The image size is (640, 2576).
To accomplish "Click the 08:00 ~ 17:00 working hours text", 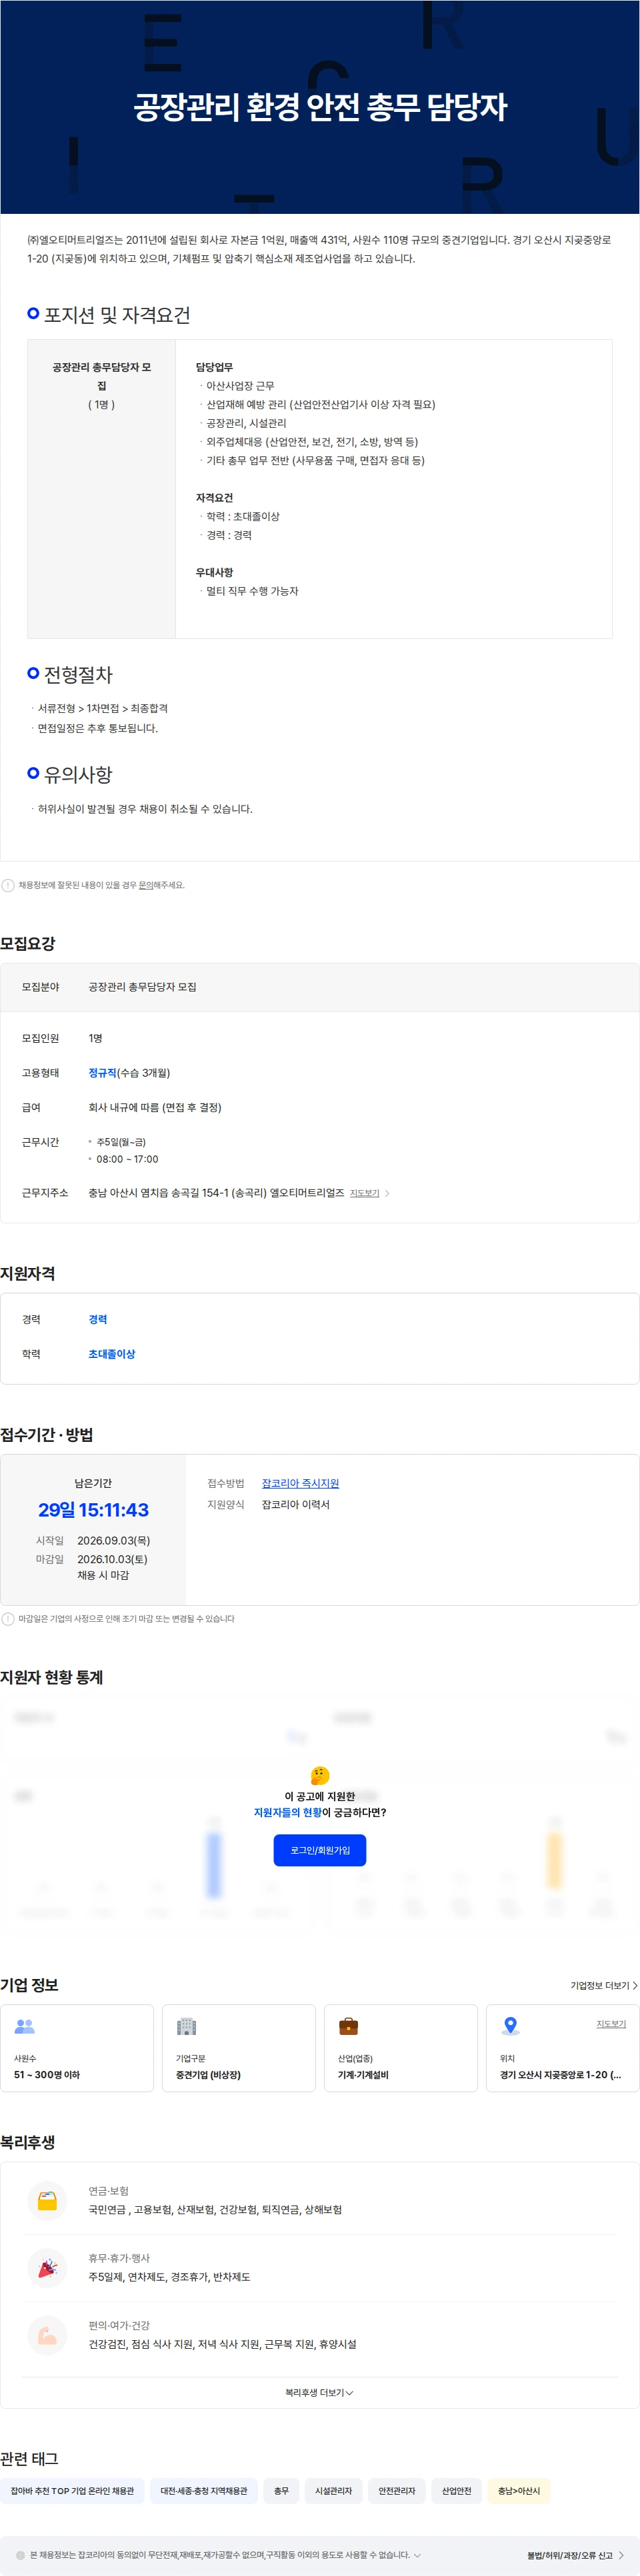I will pyautogui.click(x=127, y=1159).
